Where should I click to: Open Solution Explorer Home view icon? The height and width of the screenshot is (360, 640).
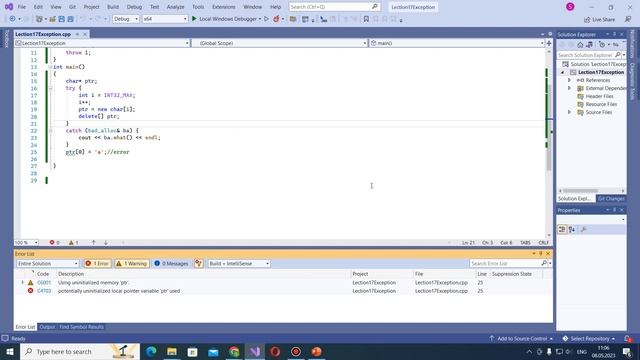[580, 45]
